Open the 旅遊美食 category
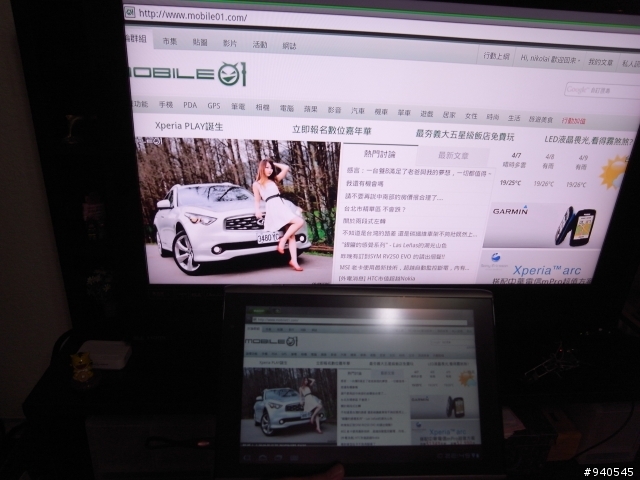 (x=541, y=119)
